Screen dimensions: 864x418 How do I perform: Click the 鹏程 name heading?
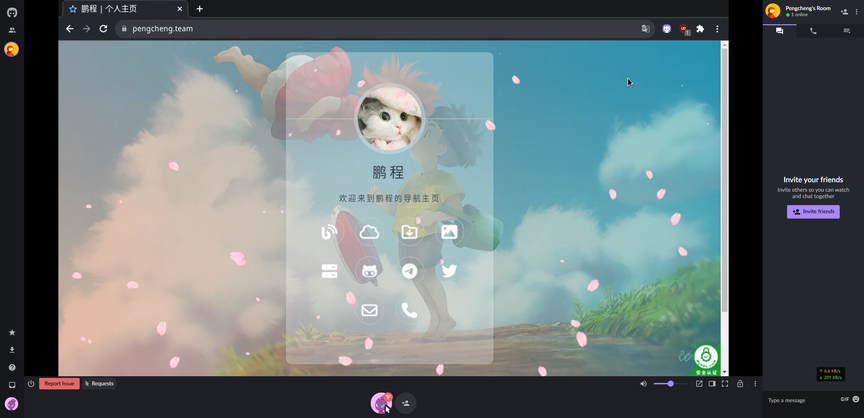tap(388, 172)
